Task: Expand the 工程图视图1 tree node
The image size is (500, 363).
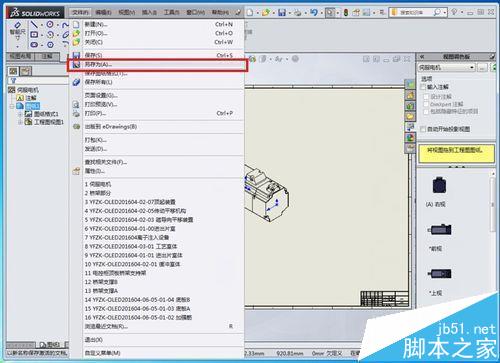Action: click(20, 122)
